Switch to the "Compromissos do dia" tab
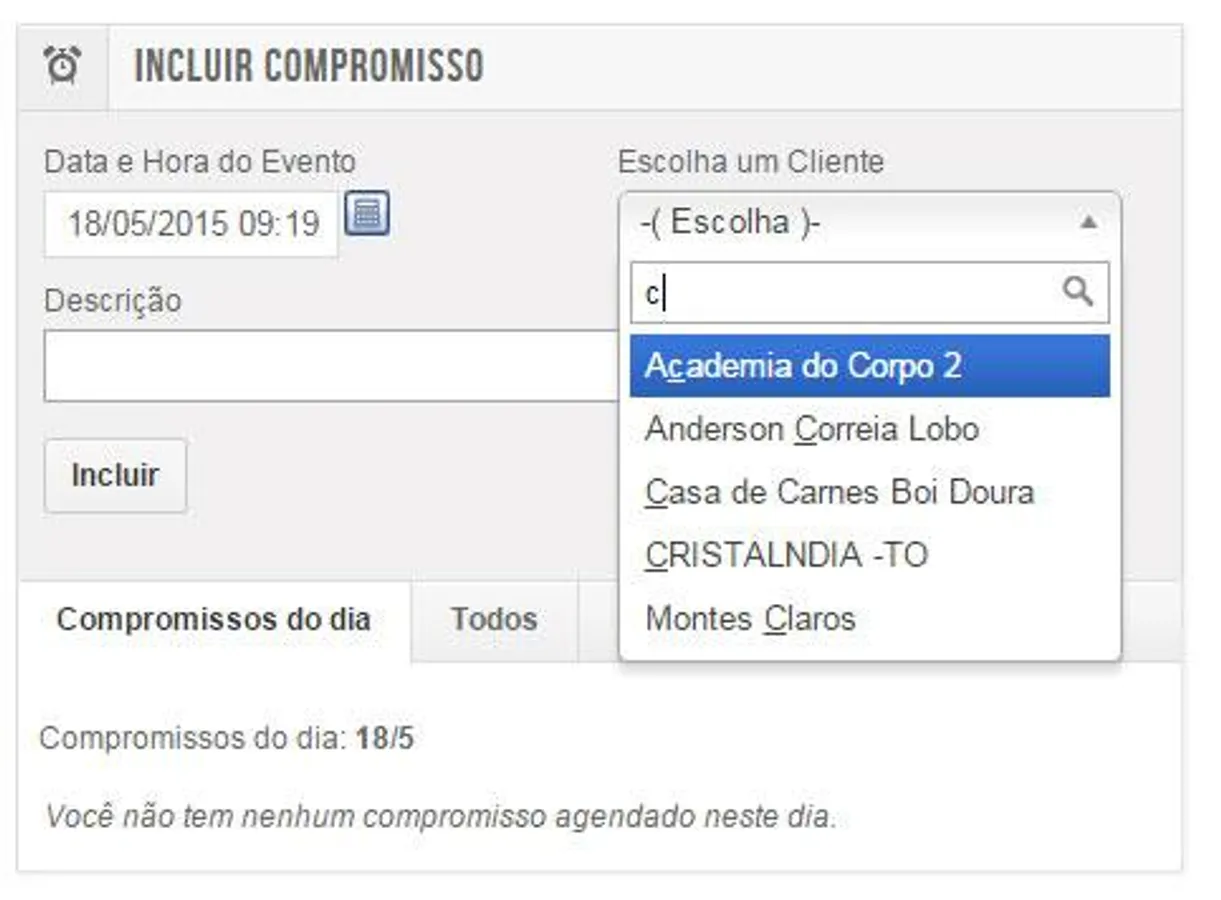 tap(214, 619)
